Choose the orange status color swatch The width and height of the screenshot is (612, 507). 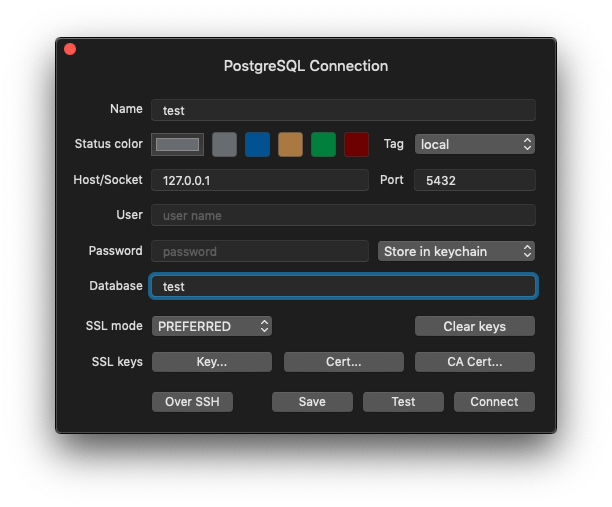[290, 144]
